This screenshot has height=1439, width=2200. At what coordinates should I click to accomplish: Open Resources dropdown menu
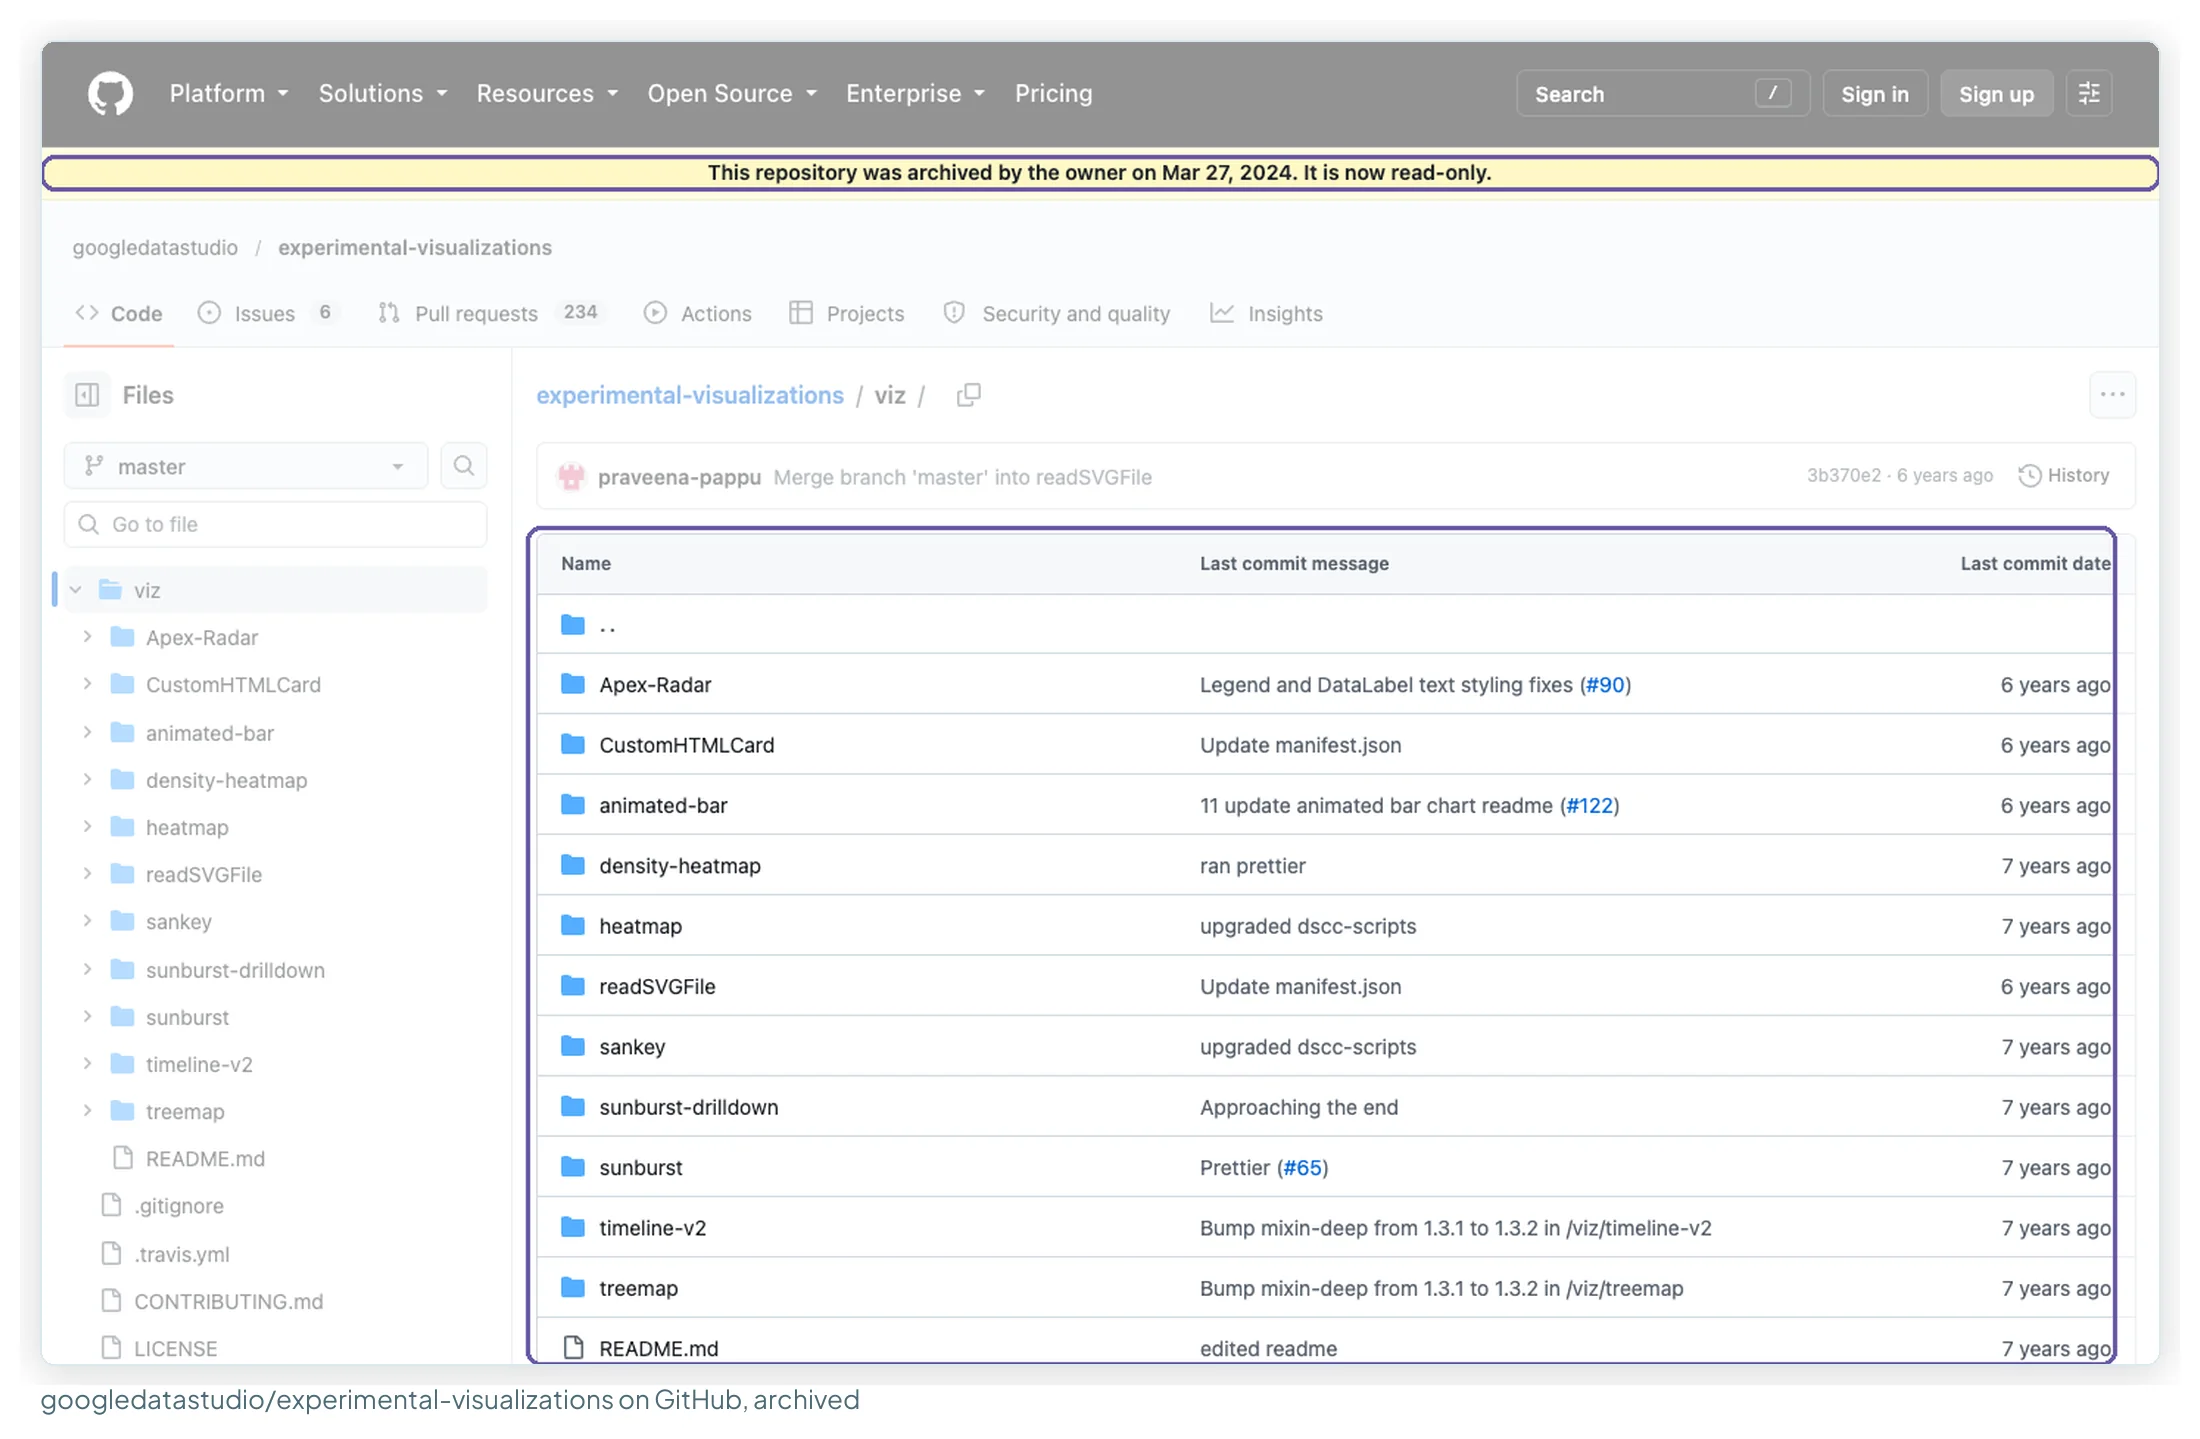(547, 94)
